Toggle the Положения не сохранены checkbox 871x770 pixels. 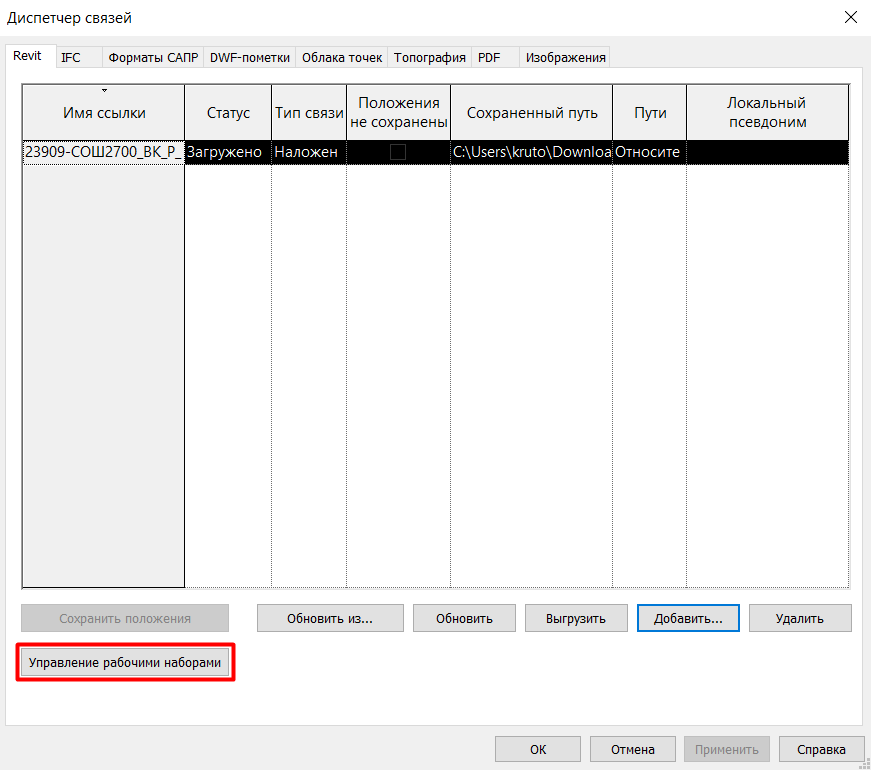(398, 152)
